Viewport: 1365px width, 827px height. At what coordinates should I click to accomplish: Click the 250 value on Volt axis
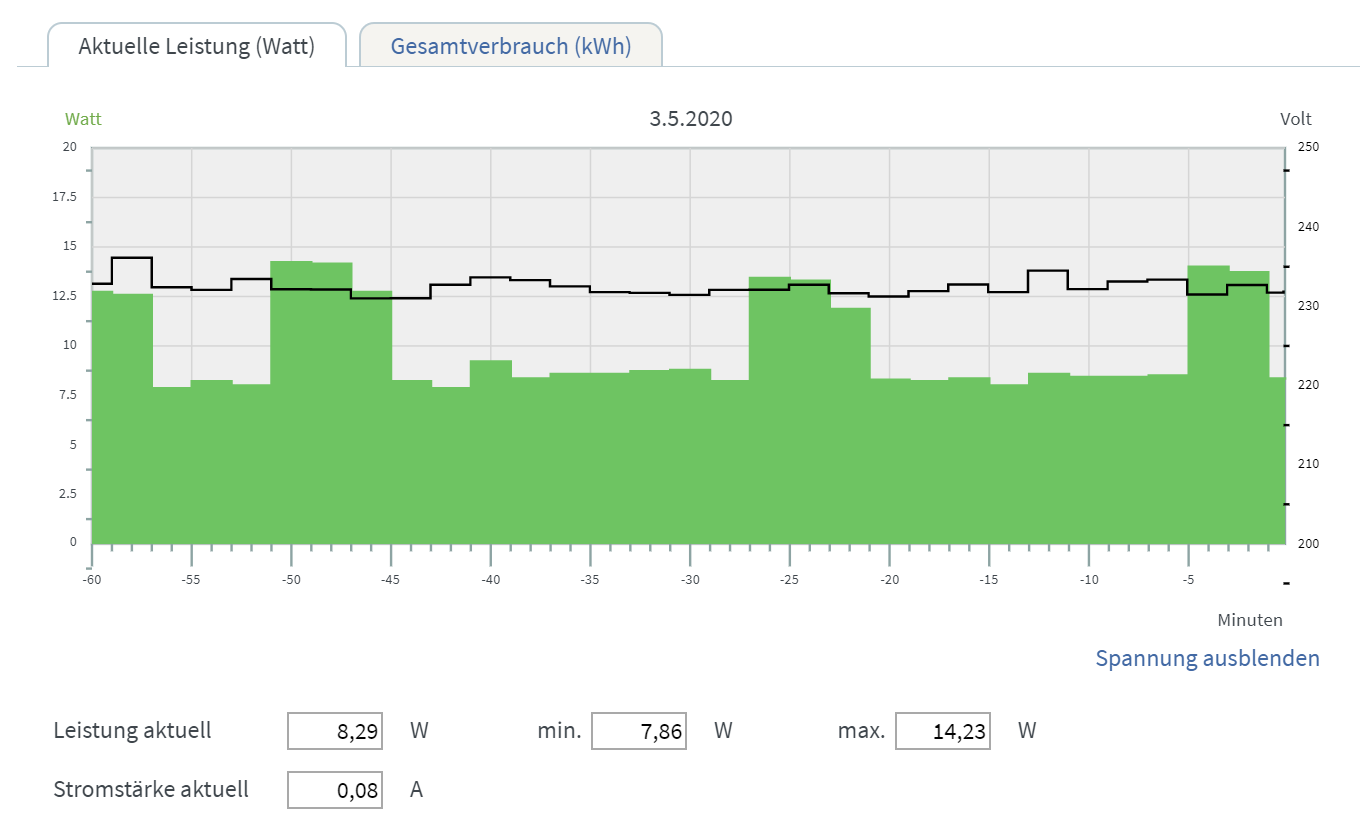coord(1309,147)
